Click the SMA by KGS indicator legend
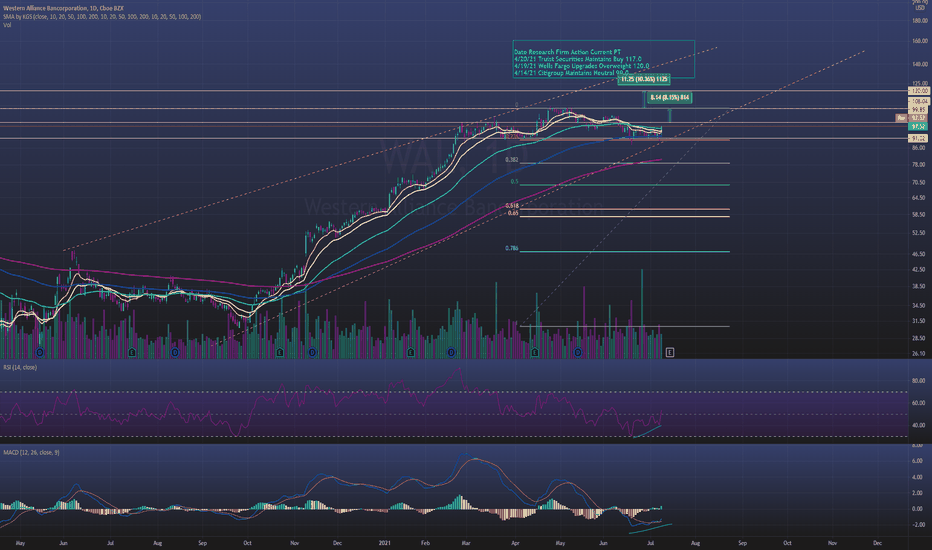 102,17
